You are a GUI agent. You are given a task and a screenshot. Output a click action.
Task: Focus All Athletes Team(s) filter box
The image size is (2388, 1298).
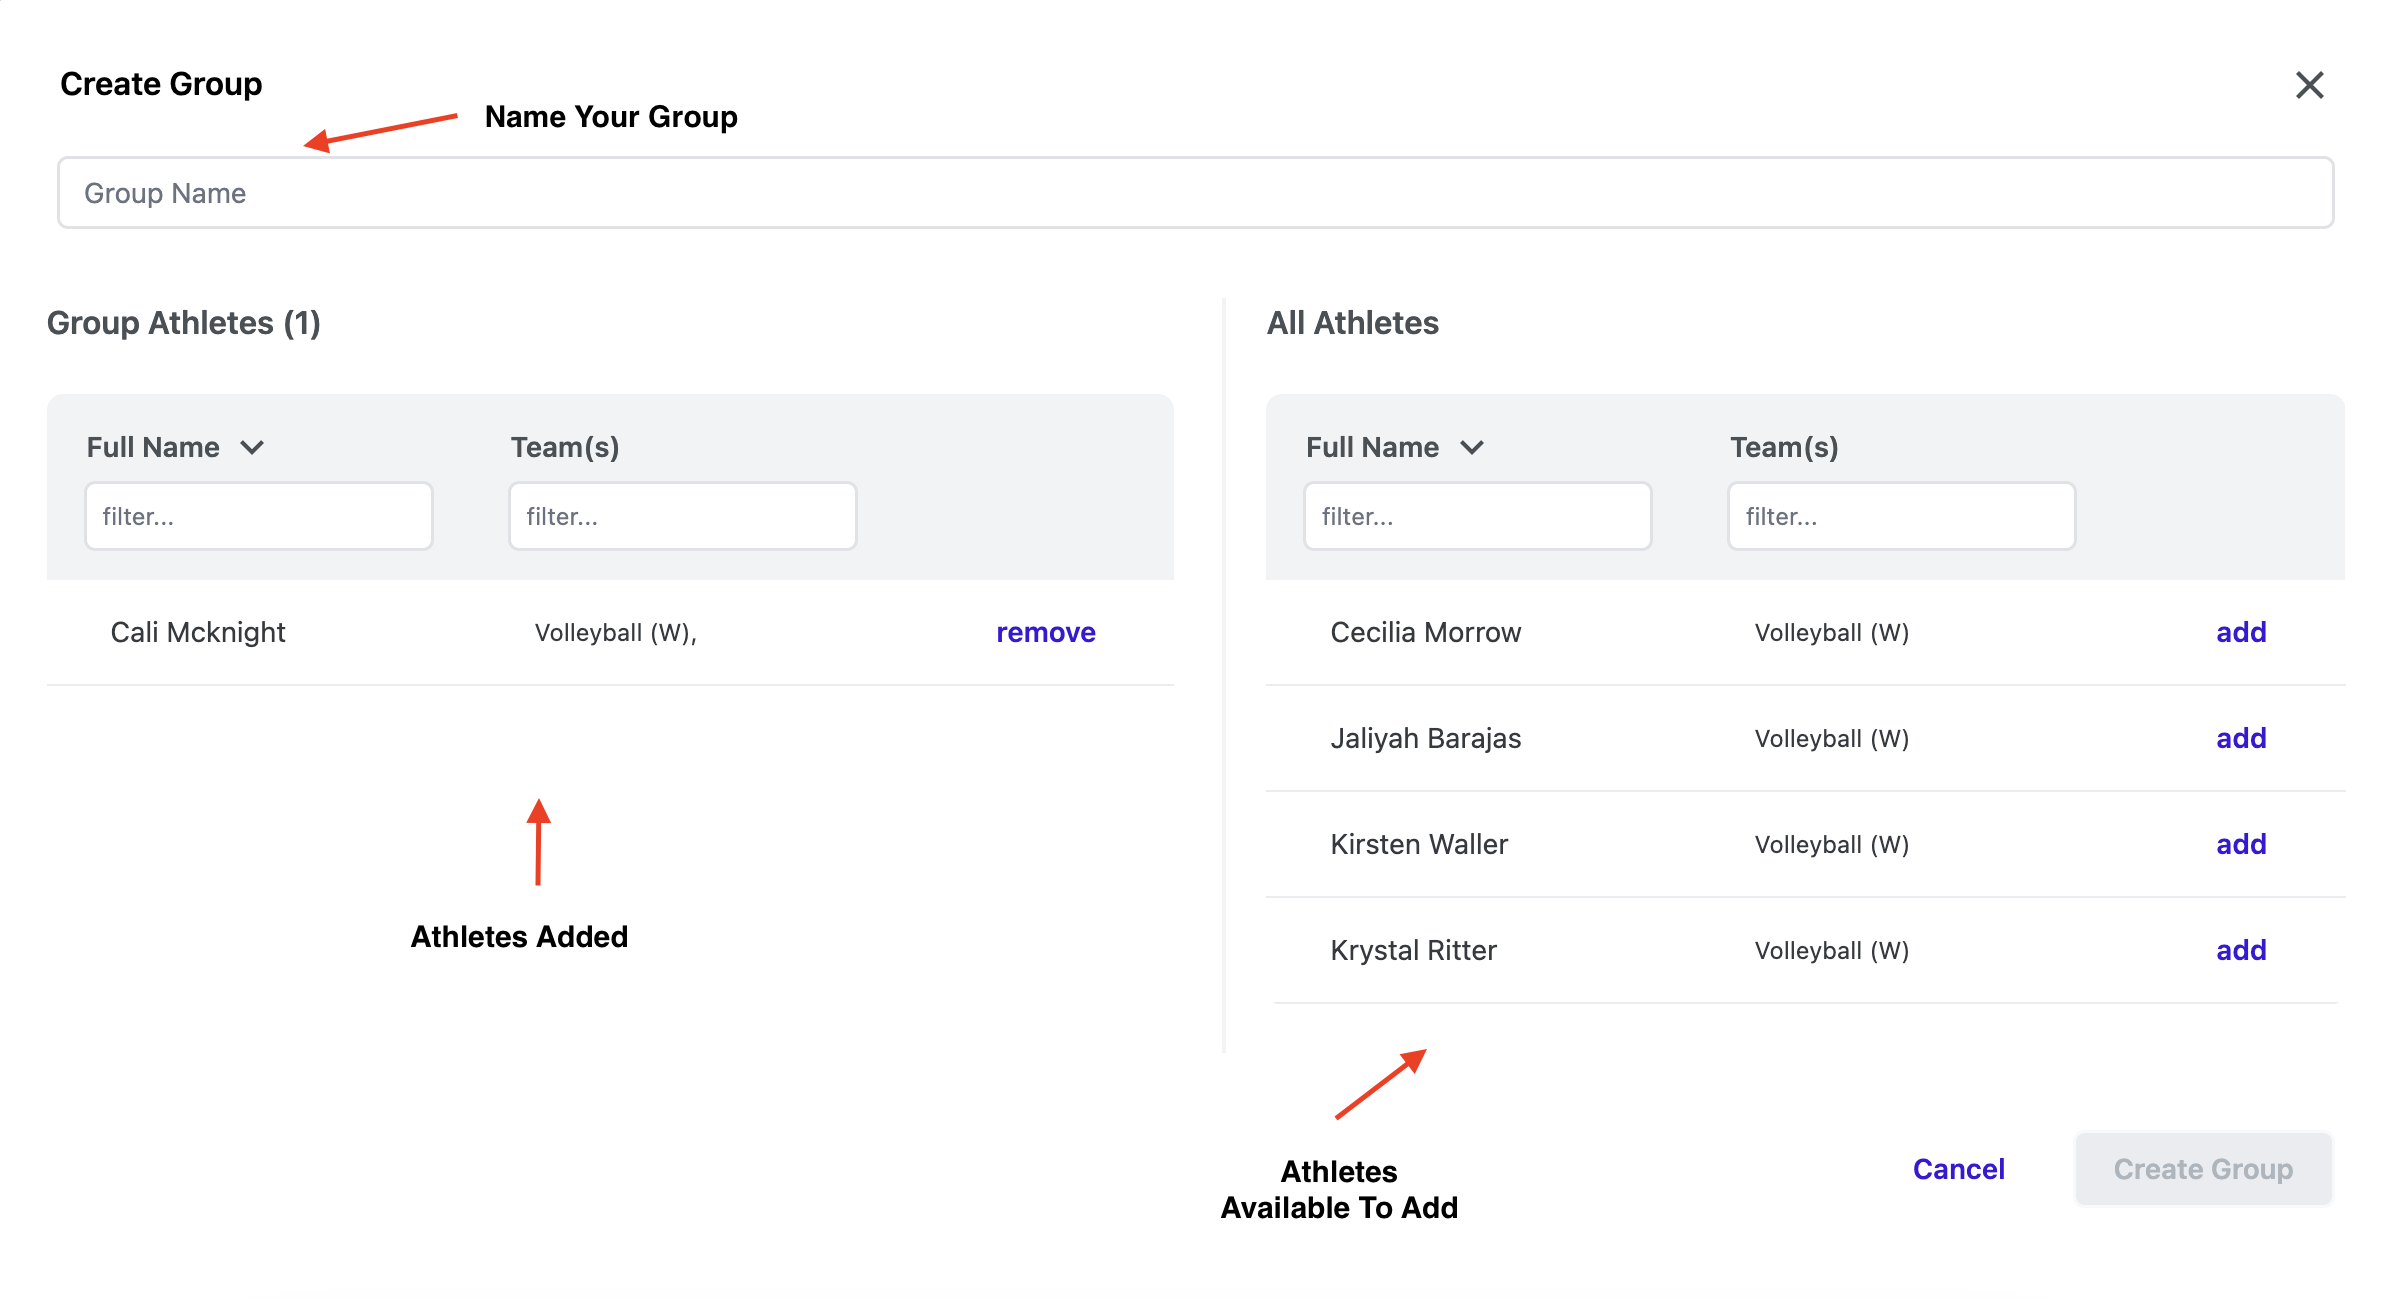click(1901, 516)
